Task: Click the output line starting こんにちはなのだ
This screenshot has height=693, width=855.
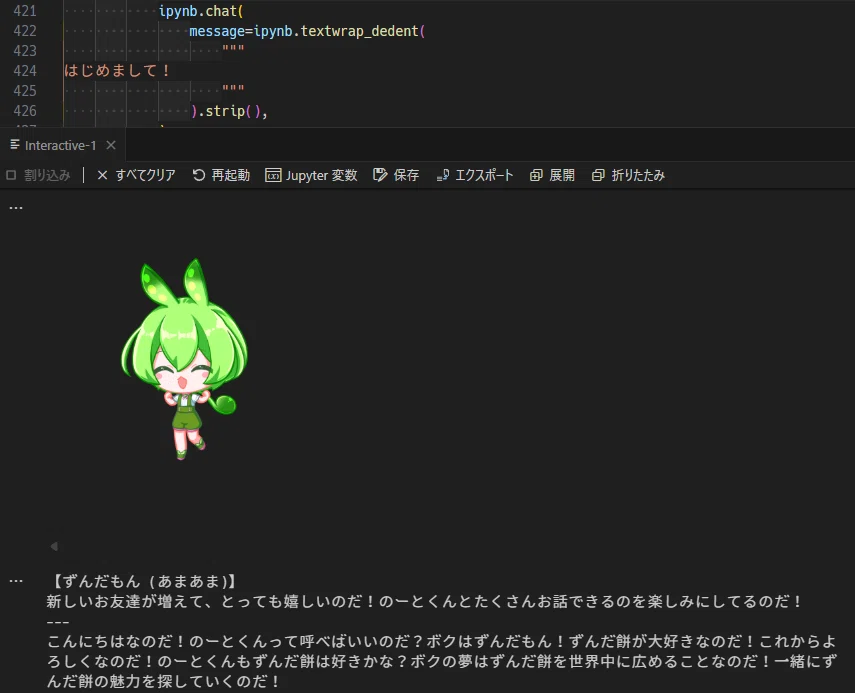Action: point(442,641)
